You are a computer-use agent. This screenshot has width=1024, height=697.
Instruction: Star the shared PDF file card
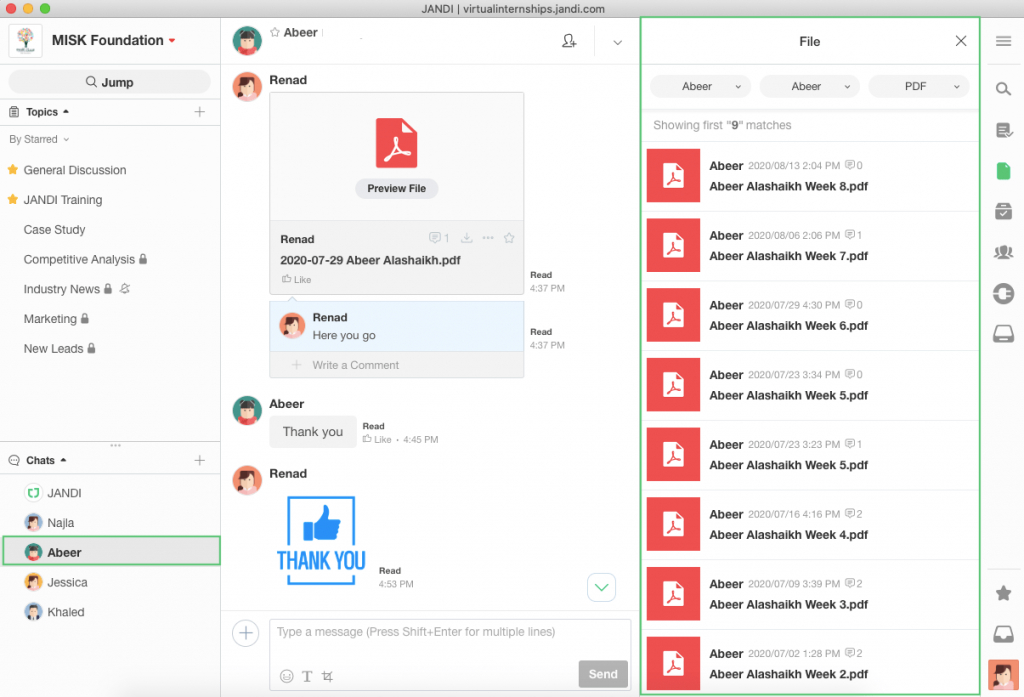[509, 238]
